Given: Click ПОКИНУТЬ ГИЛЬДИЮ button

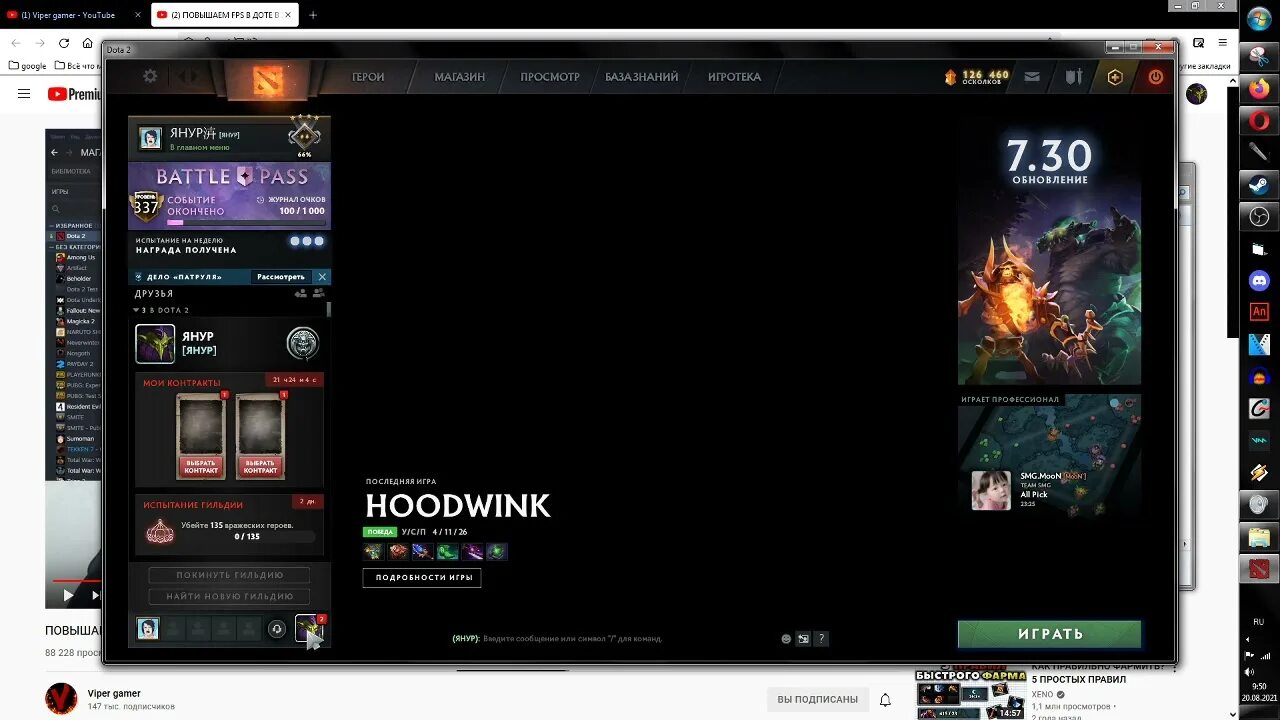Looking at the screenshot, I should (x=229, y=575).
